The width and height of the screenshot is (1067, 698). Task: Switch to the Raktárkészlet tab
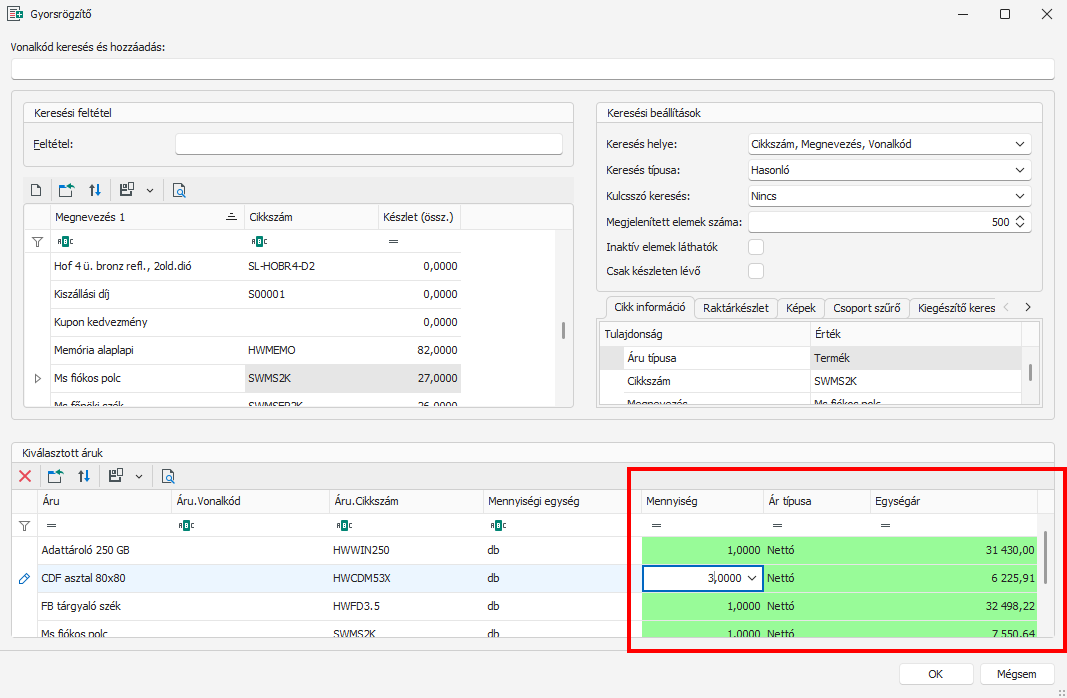click(735, 308)
